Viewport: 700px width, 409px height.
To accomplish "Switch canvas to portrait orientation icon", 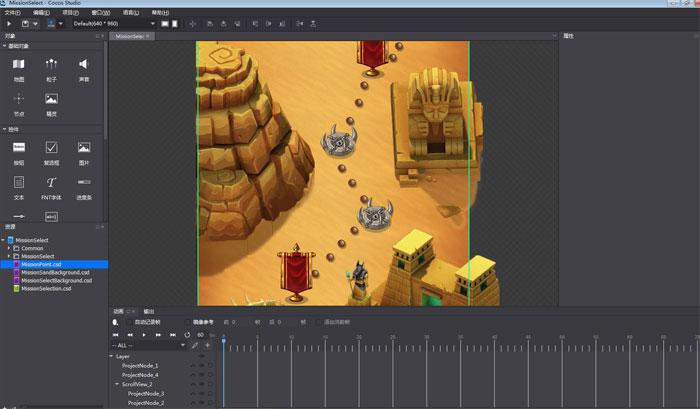I will coord(175,24).
